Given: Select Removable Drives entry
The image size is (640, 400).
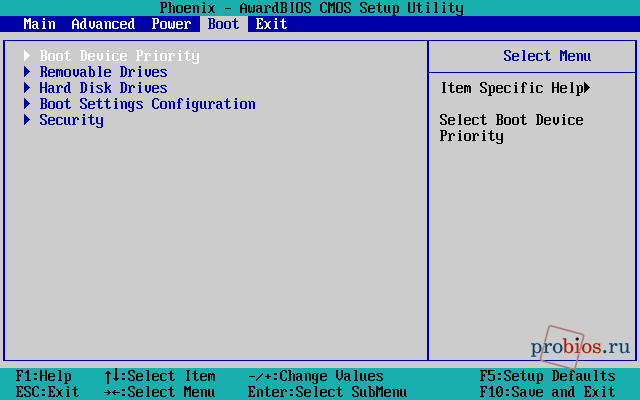Looking at the screenshot, I should coord(103,72).
